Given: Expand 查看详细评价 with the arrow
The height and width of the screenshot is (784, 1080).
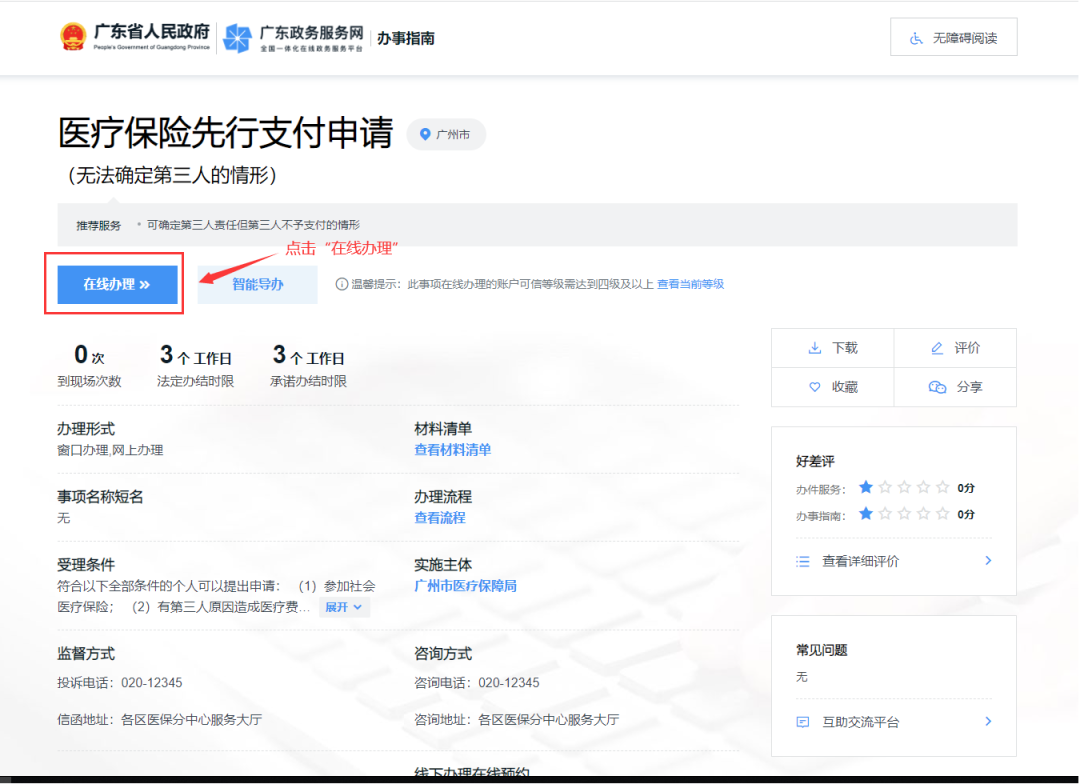Looking at the screenshot, I should [x=988, y=561].
